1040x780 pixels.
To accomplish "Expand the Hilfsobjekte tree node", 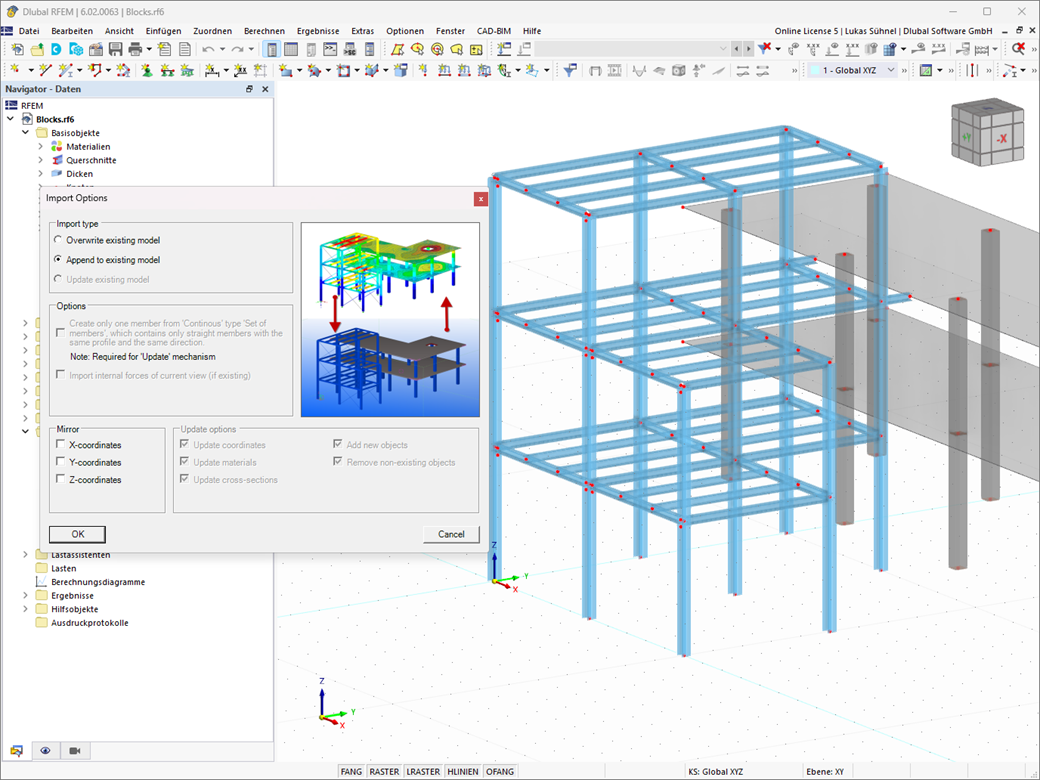I will 25,609.
